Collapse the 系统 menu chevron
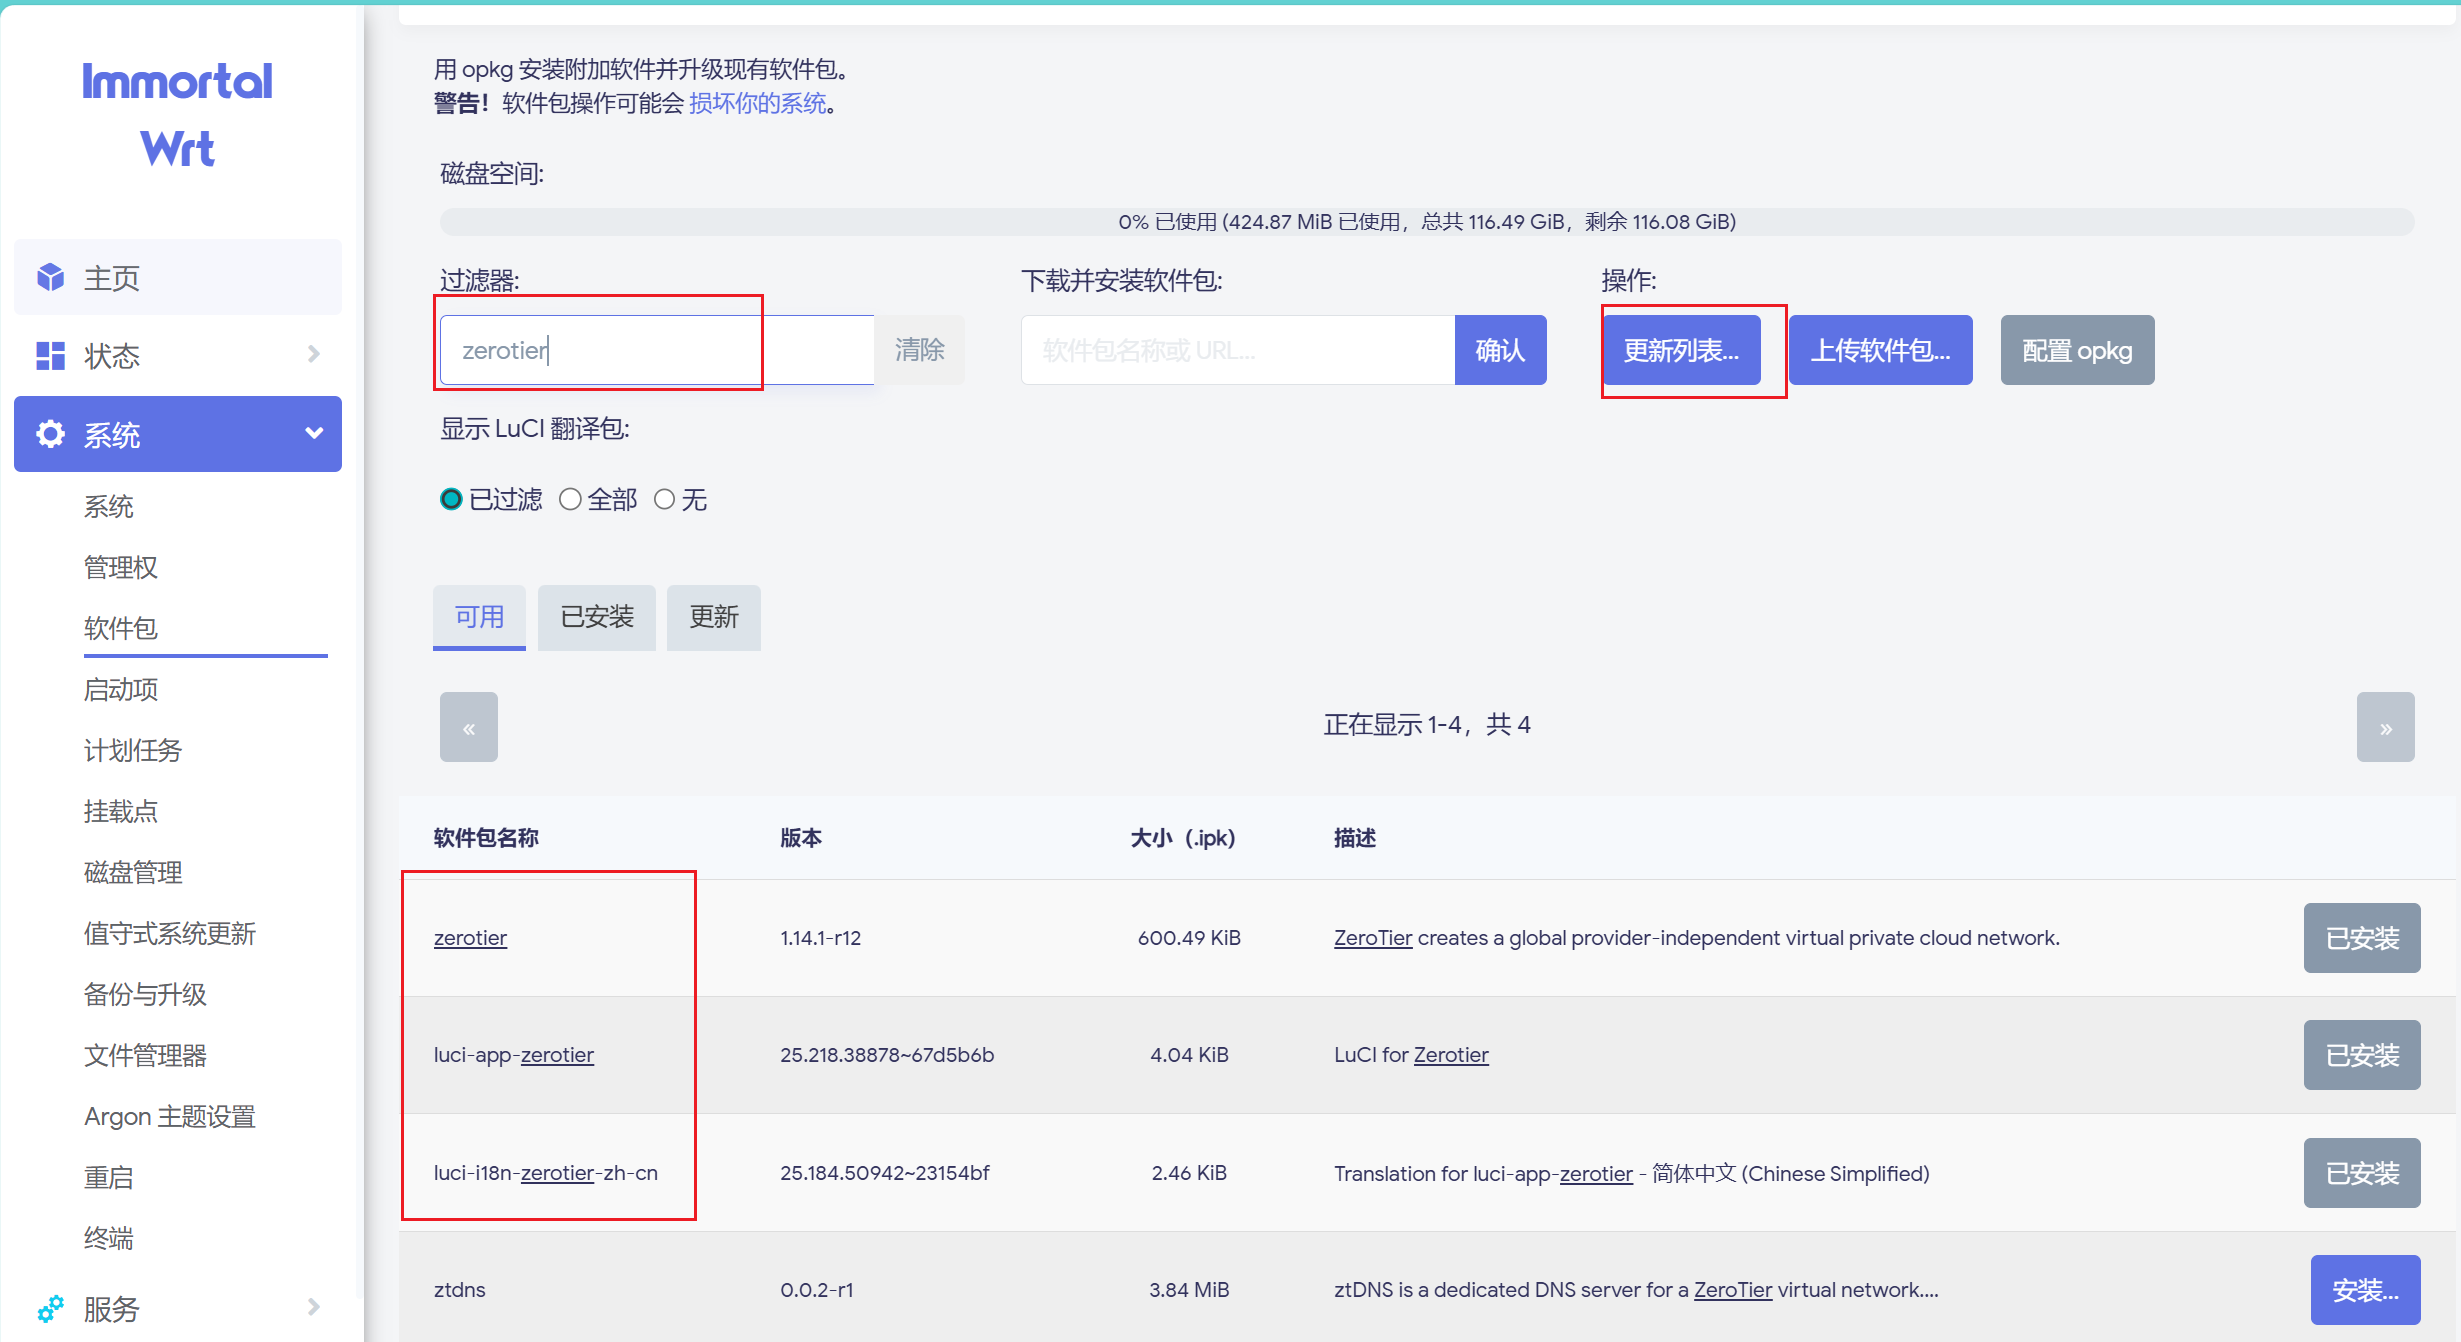2461x1342 pixels. click(314, 433)
